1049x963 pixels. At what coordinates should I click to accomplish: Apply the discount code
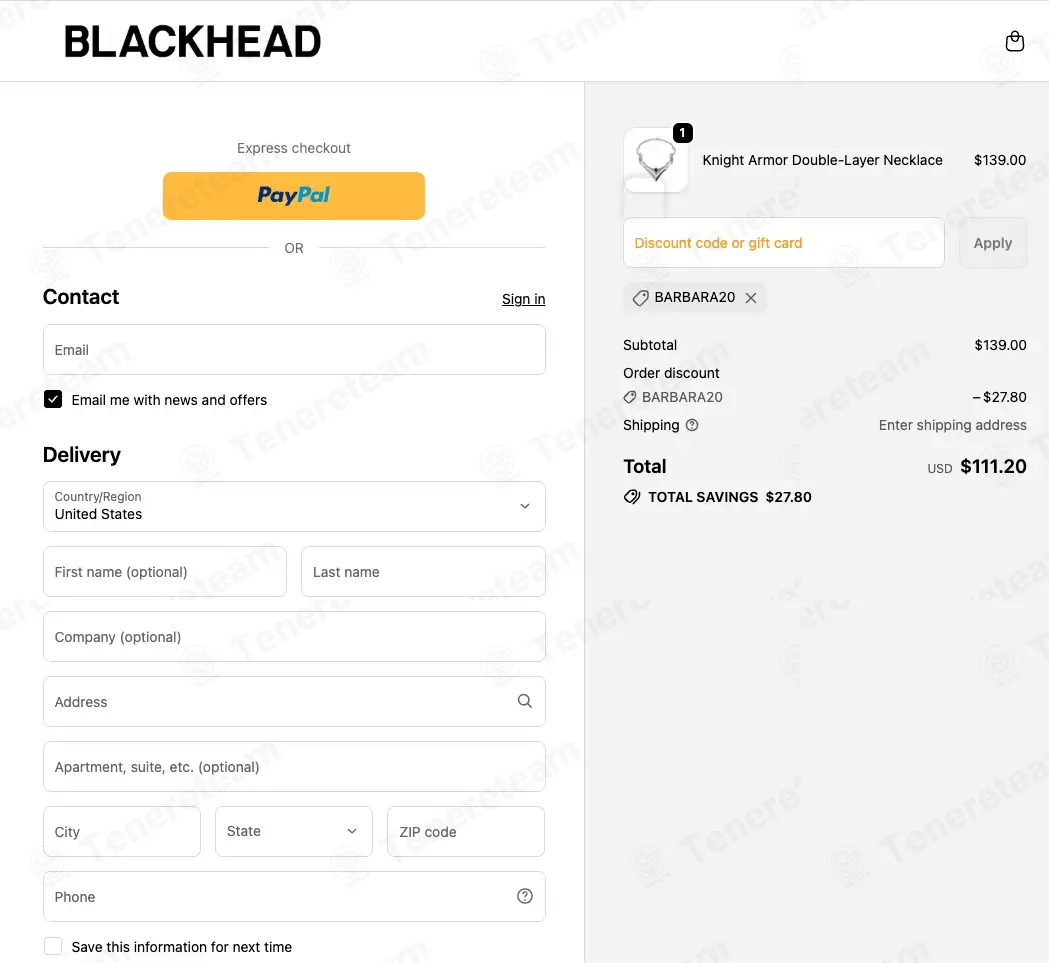993,243
